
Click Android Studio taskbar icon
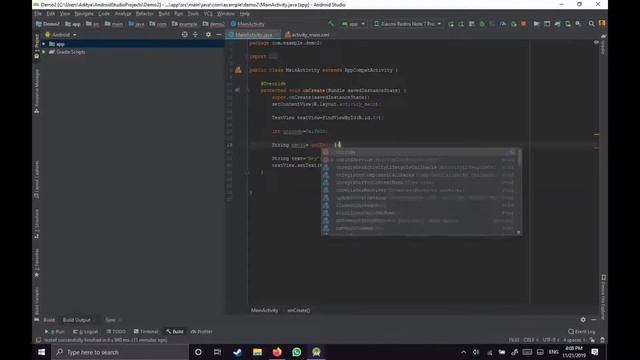[x=316, y=352]
